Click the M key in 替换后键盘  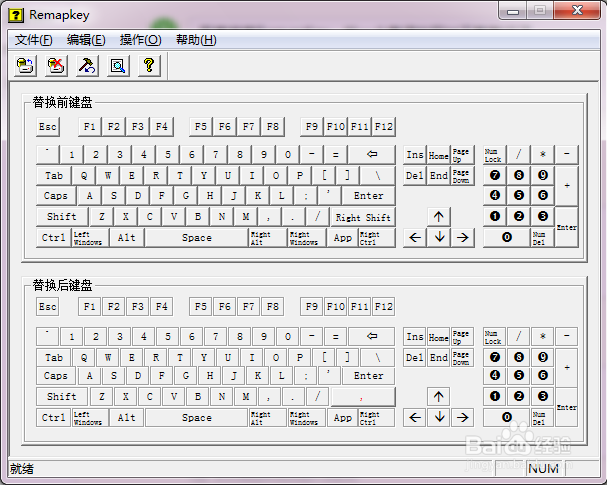click(x=246, y=397)
